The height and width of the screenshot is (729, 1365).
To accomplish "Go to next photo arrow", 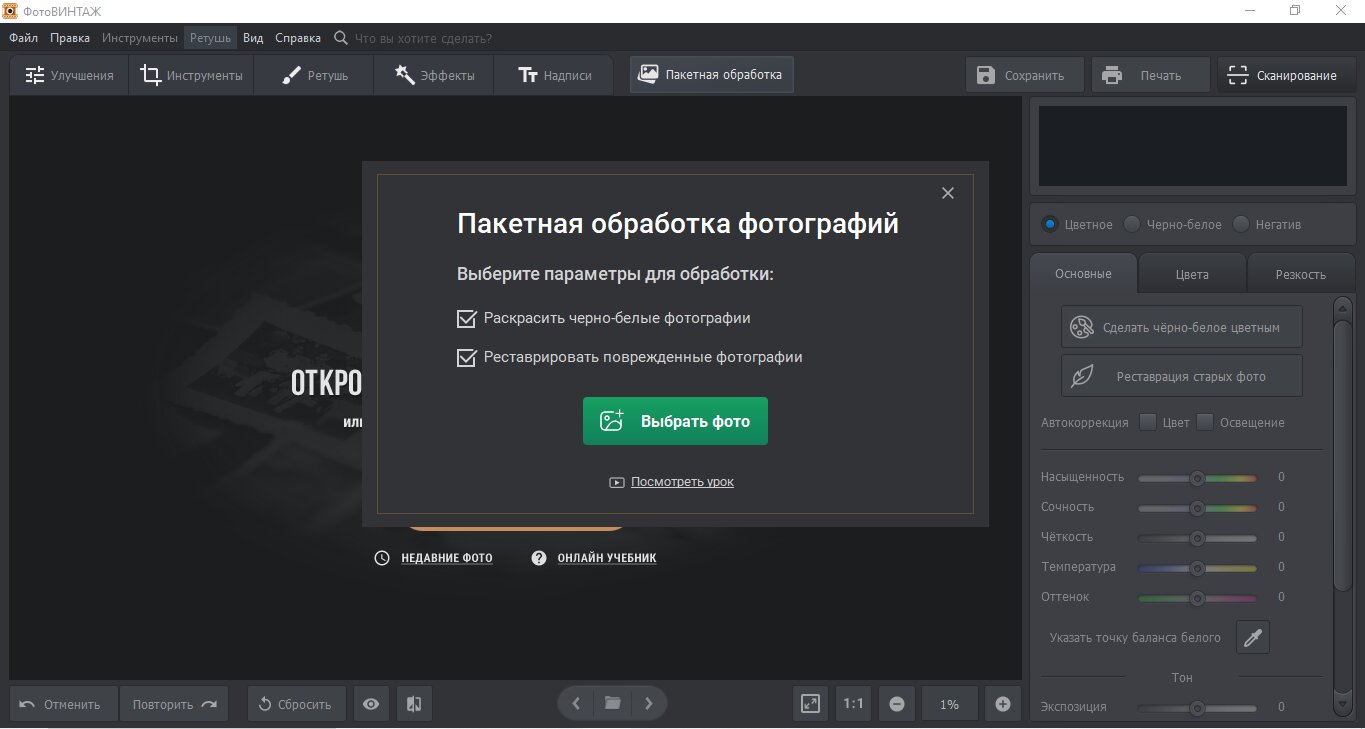I will click(x=649, y=704).
